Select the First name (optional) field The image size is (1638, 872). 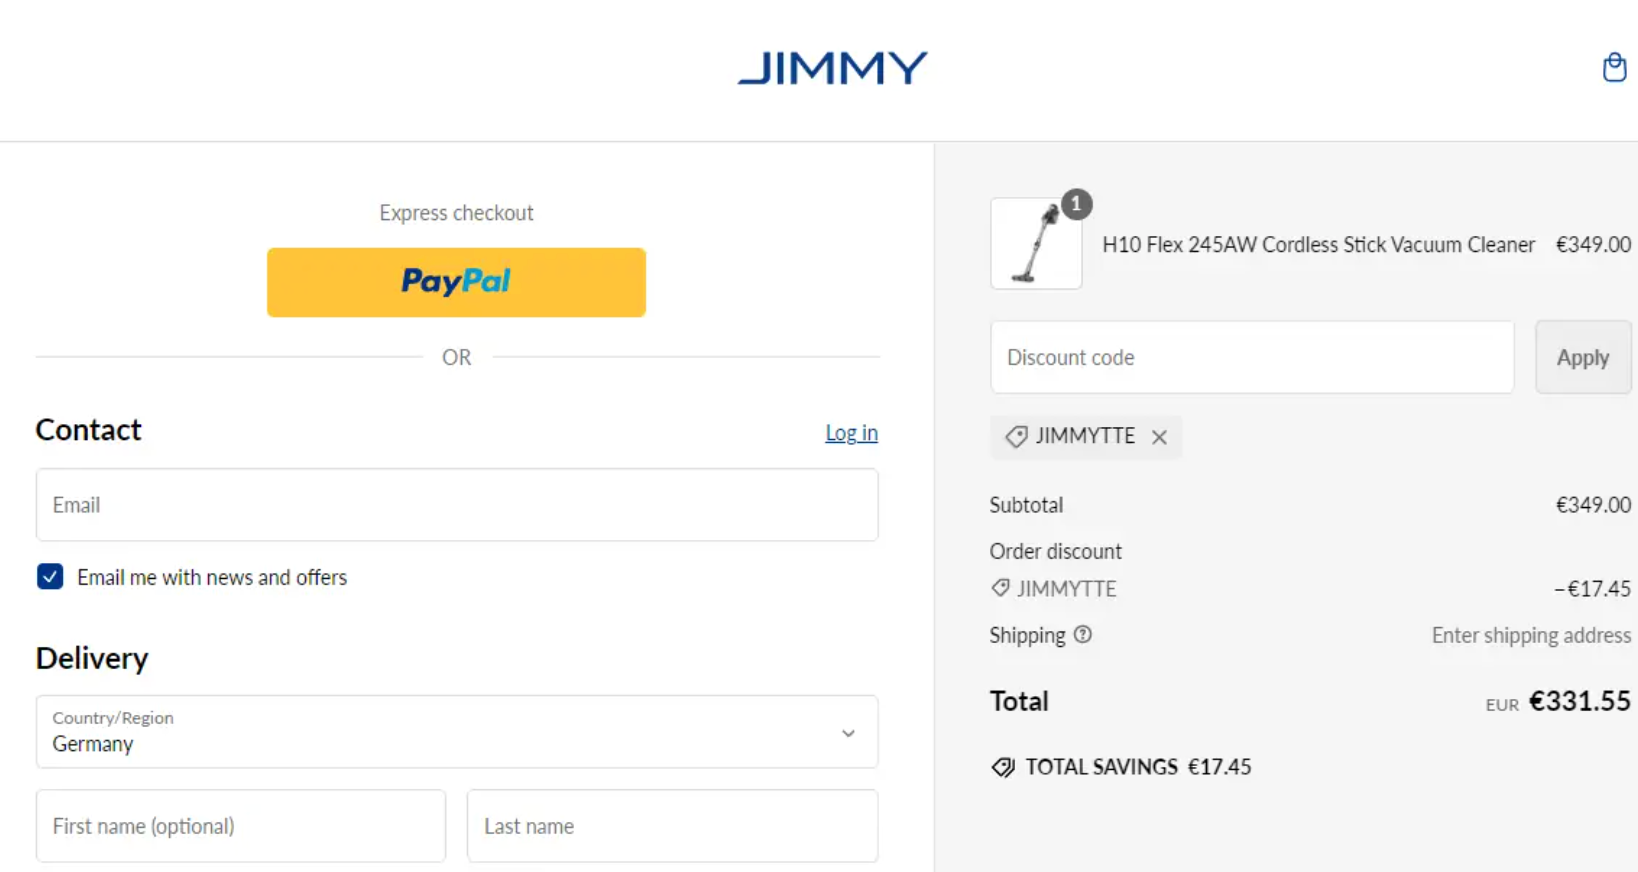241,826
